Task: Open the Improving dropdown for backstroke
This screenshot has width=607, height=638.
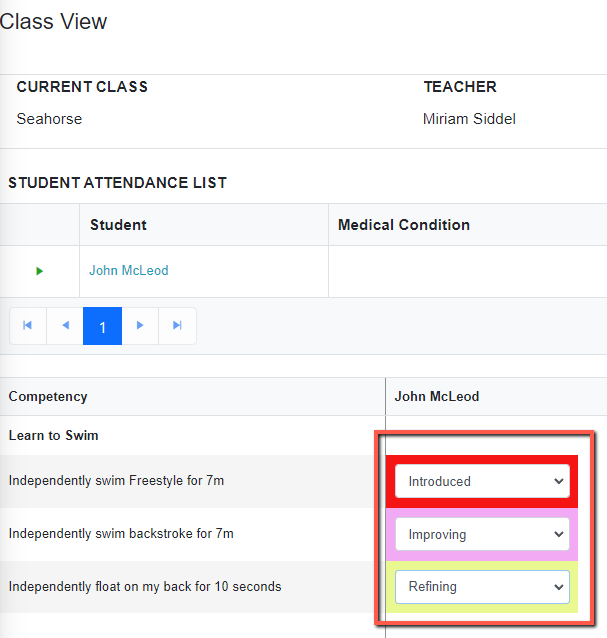Action: coord(482,534)
